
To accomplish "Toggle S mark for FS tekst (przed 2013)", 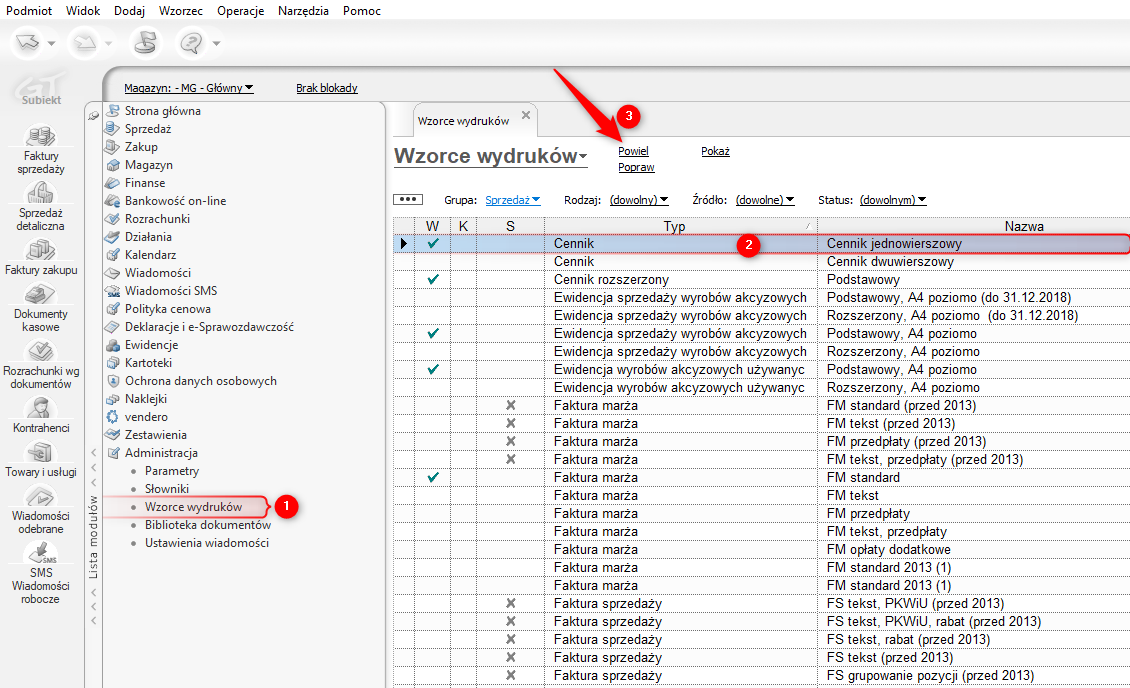I will pos(511,658).
